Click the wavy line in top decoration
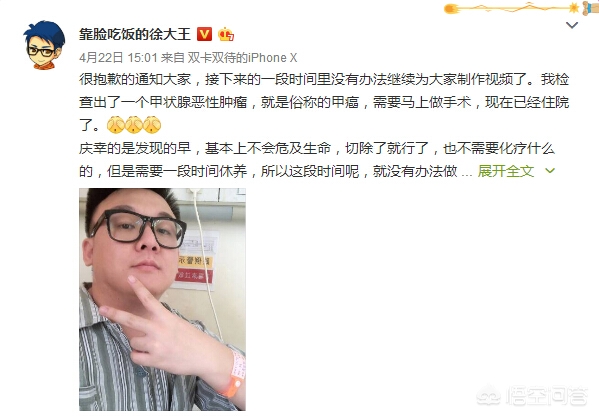This screenshot has height=417, width=599. click(x=514, y=8)
